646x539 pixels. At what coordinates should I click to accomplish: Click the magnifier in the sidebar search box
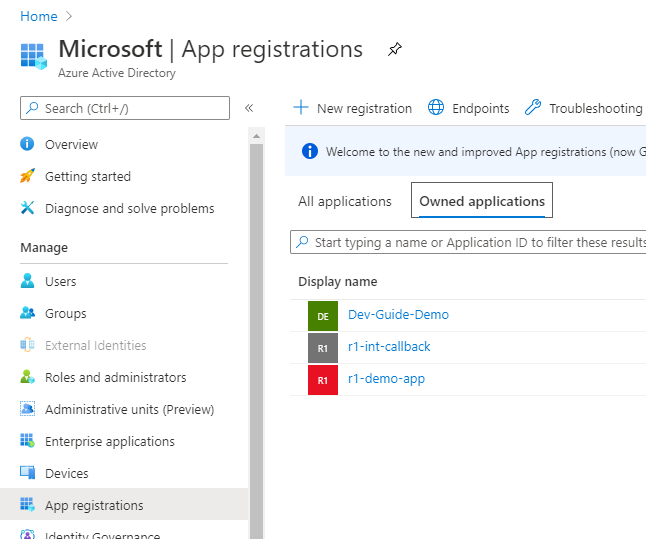point(32,108)
